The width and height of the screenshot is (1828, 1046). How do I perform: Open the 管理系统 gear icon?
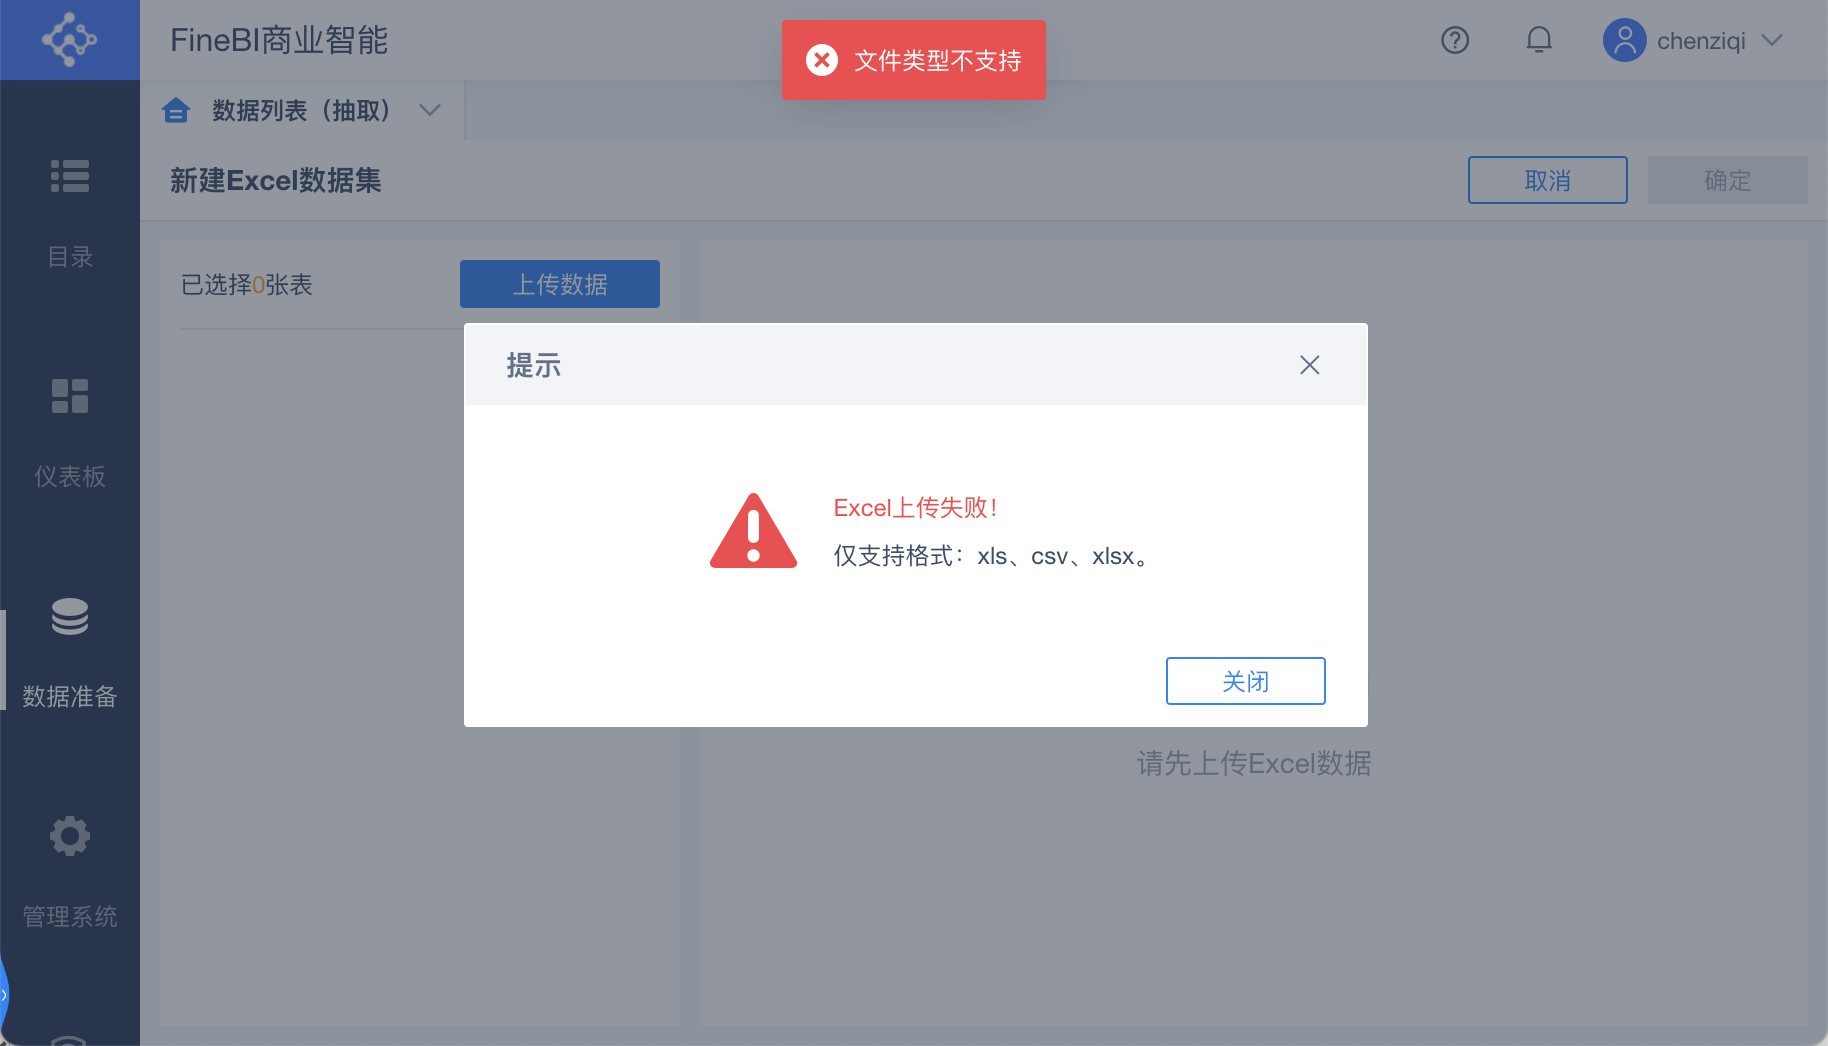pyautogui.click(x=70, y=836)
